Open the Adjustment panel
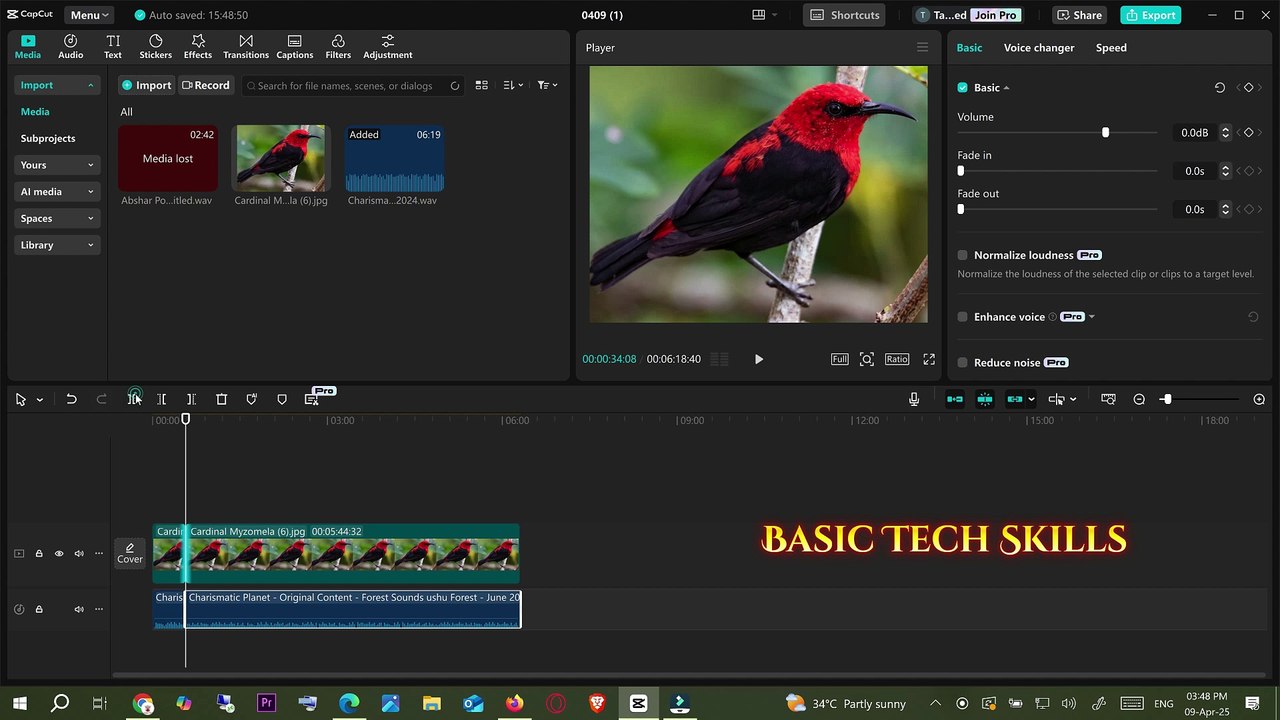1280x720 pixels. [388, 46]
